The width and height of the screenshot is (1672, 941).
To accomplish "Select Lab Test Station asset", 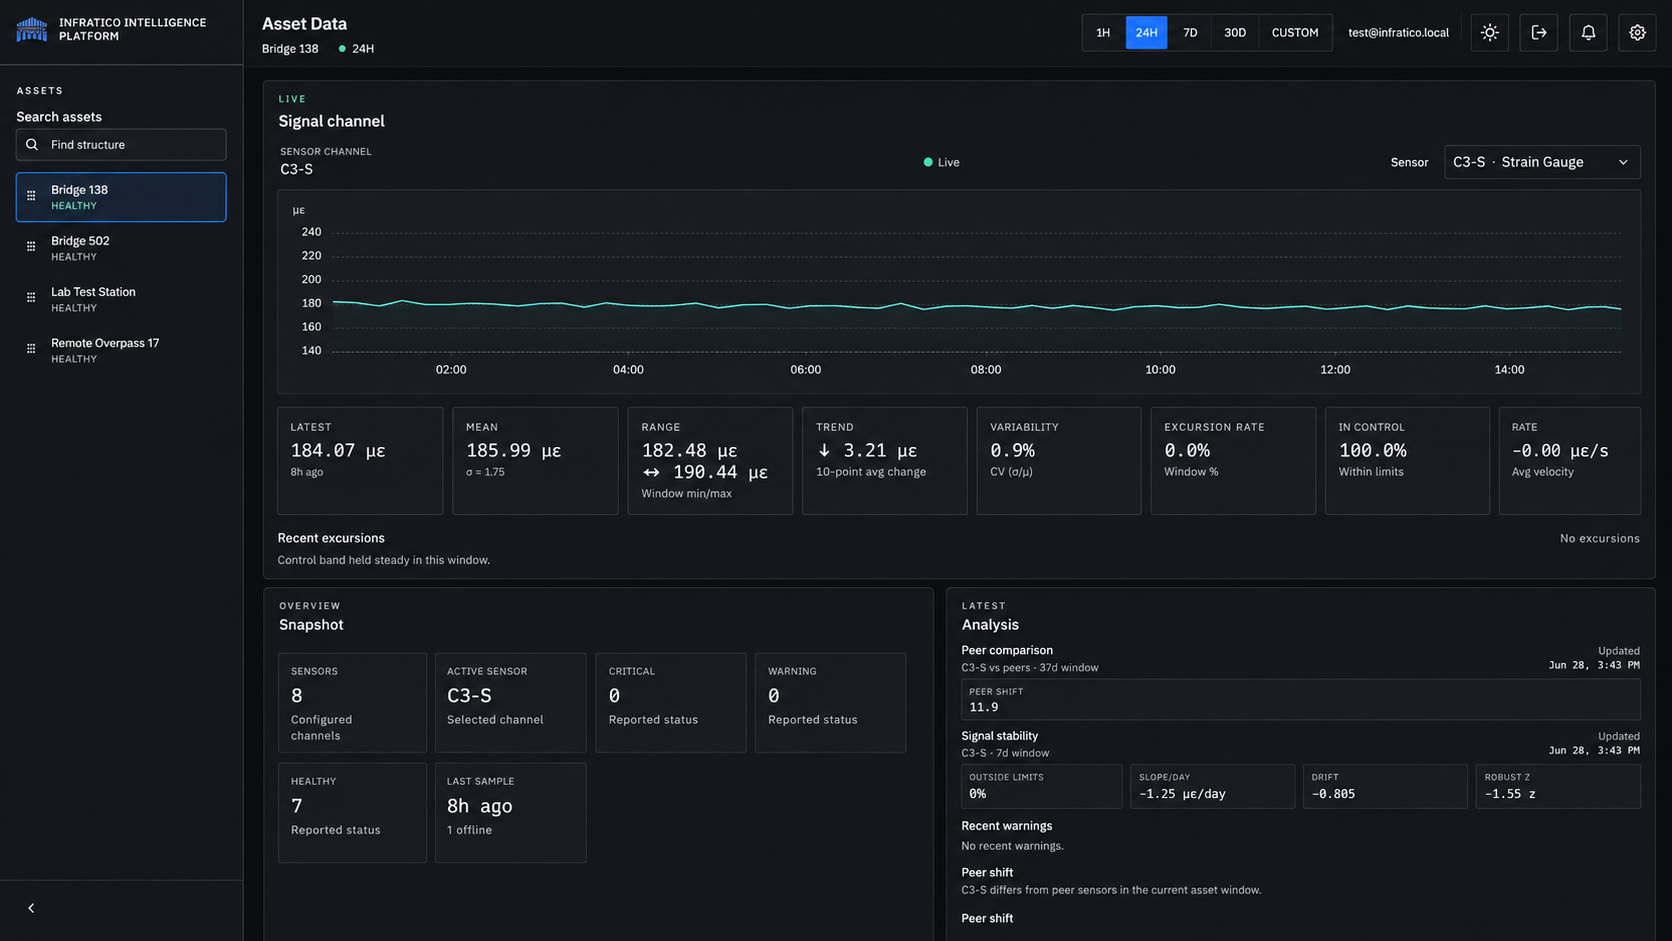I will point(121,299).
